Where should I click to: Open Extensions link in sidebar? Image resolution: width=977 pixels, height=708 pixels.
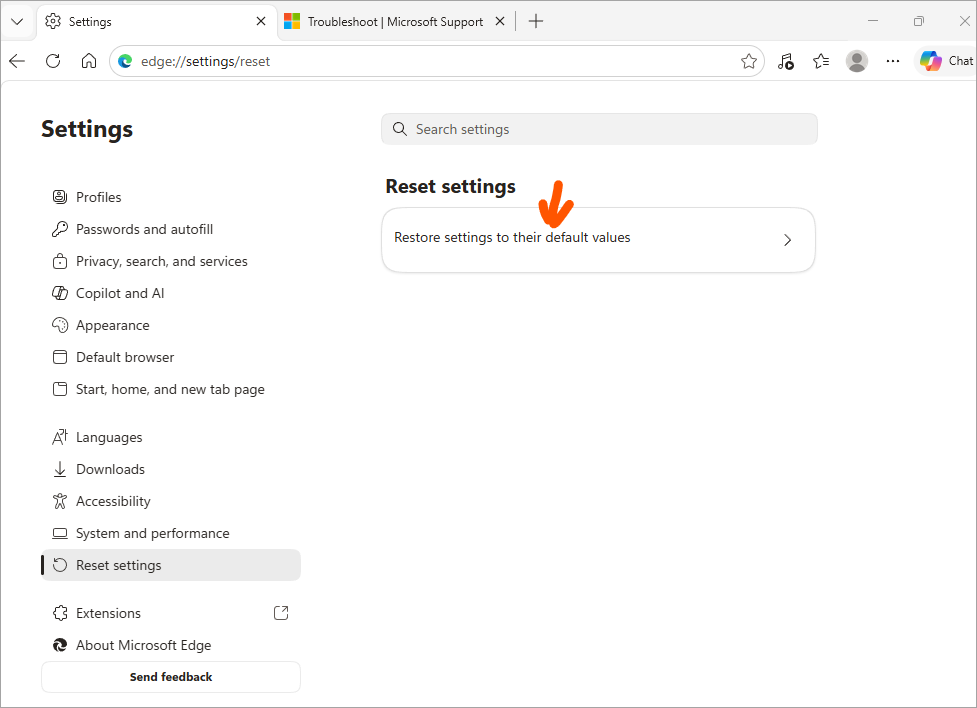point(171,613)
